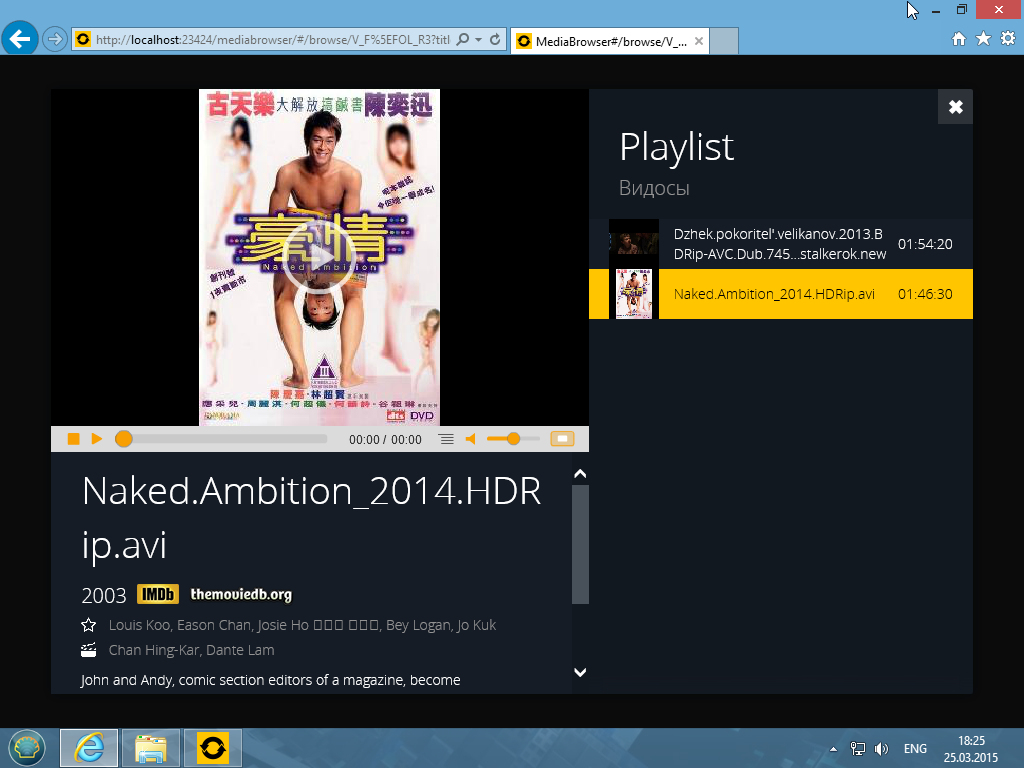Open themoviedb.org link
The height and width of the screenshot is (768, 1024).
coord(241,594)
